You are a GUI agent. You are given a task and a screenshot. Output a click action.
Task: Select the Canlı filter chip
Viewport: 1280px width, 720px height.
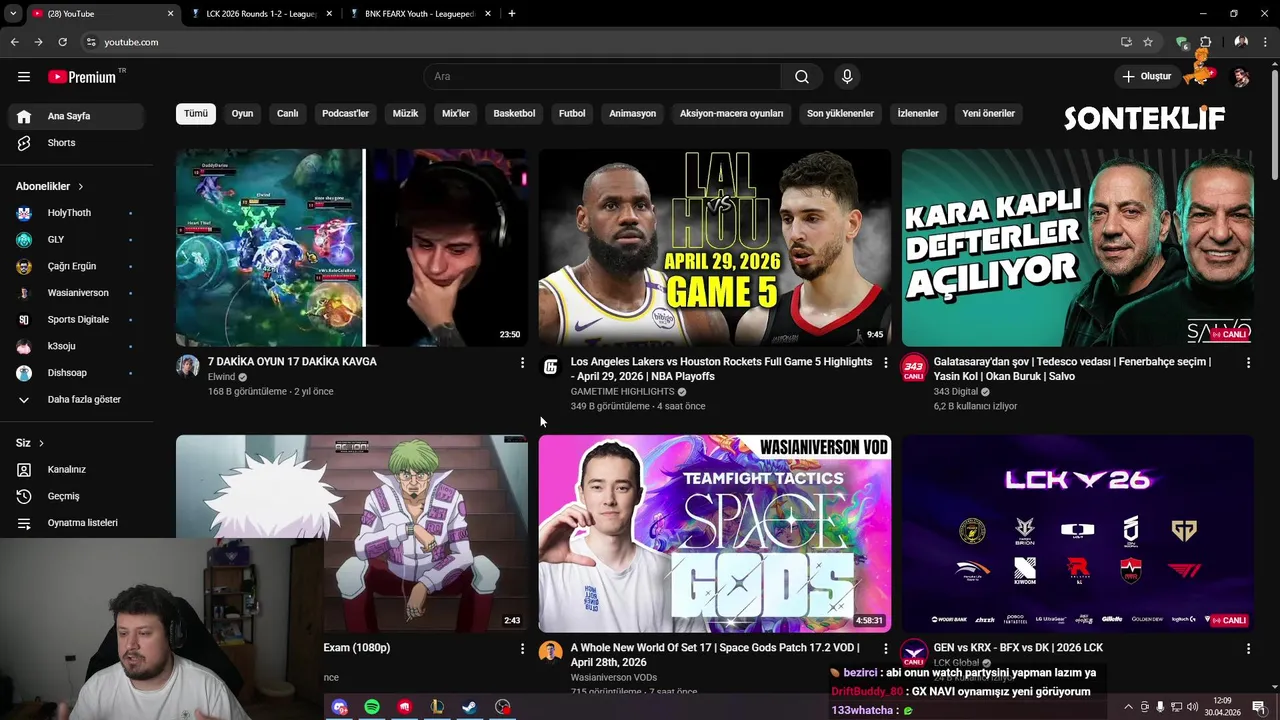click(288, 113)
